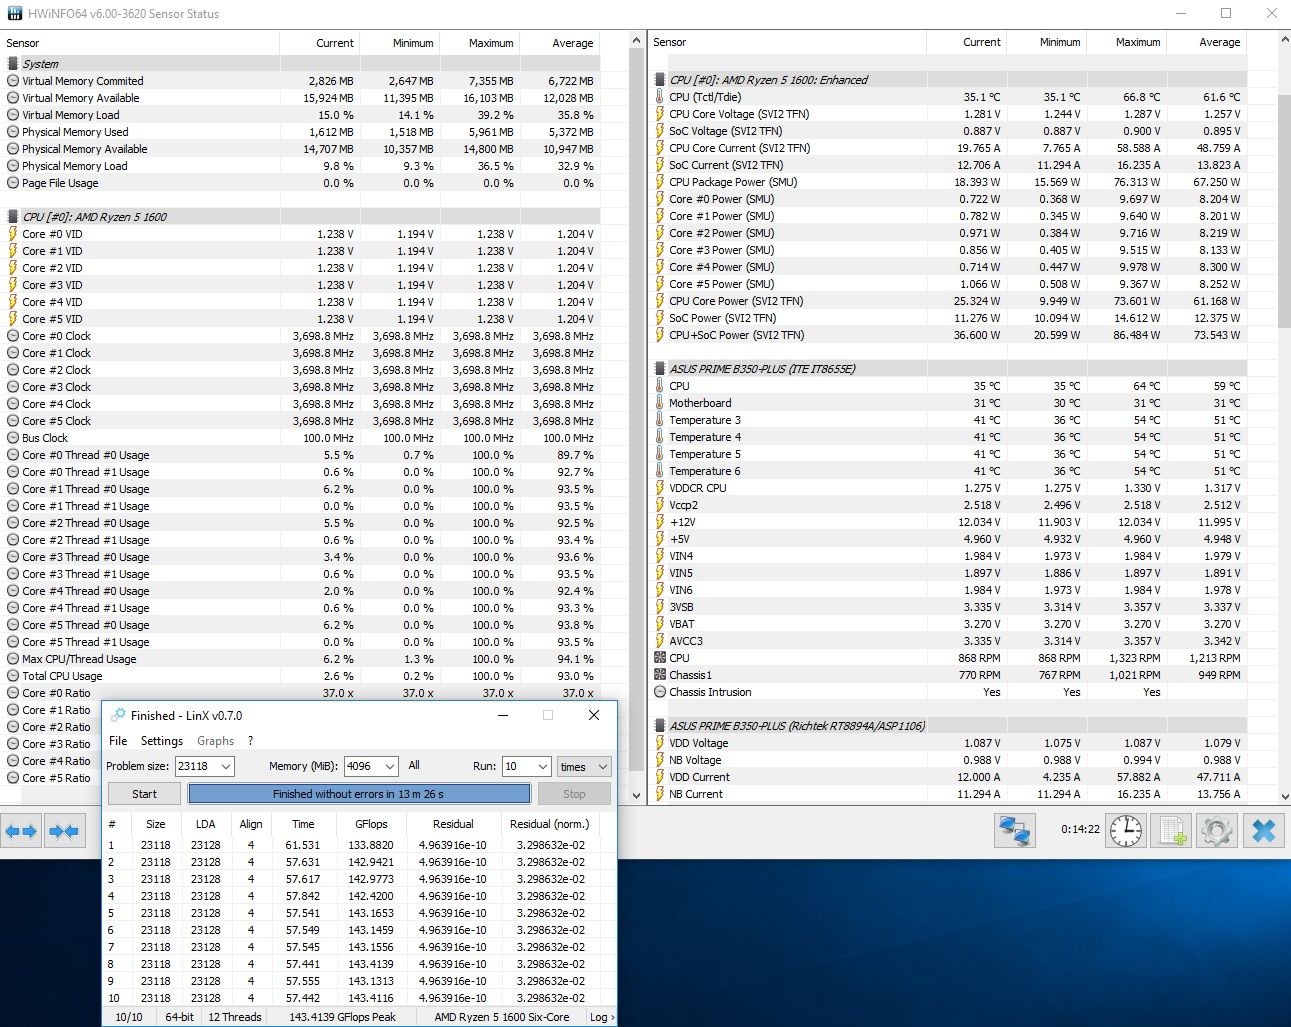Click the All memory button in LinX
Viewport: 1291px width, 1027px height.
(414, 765)
